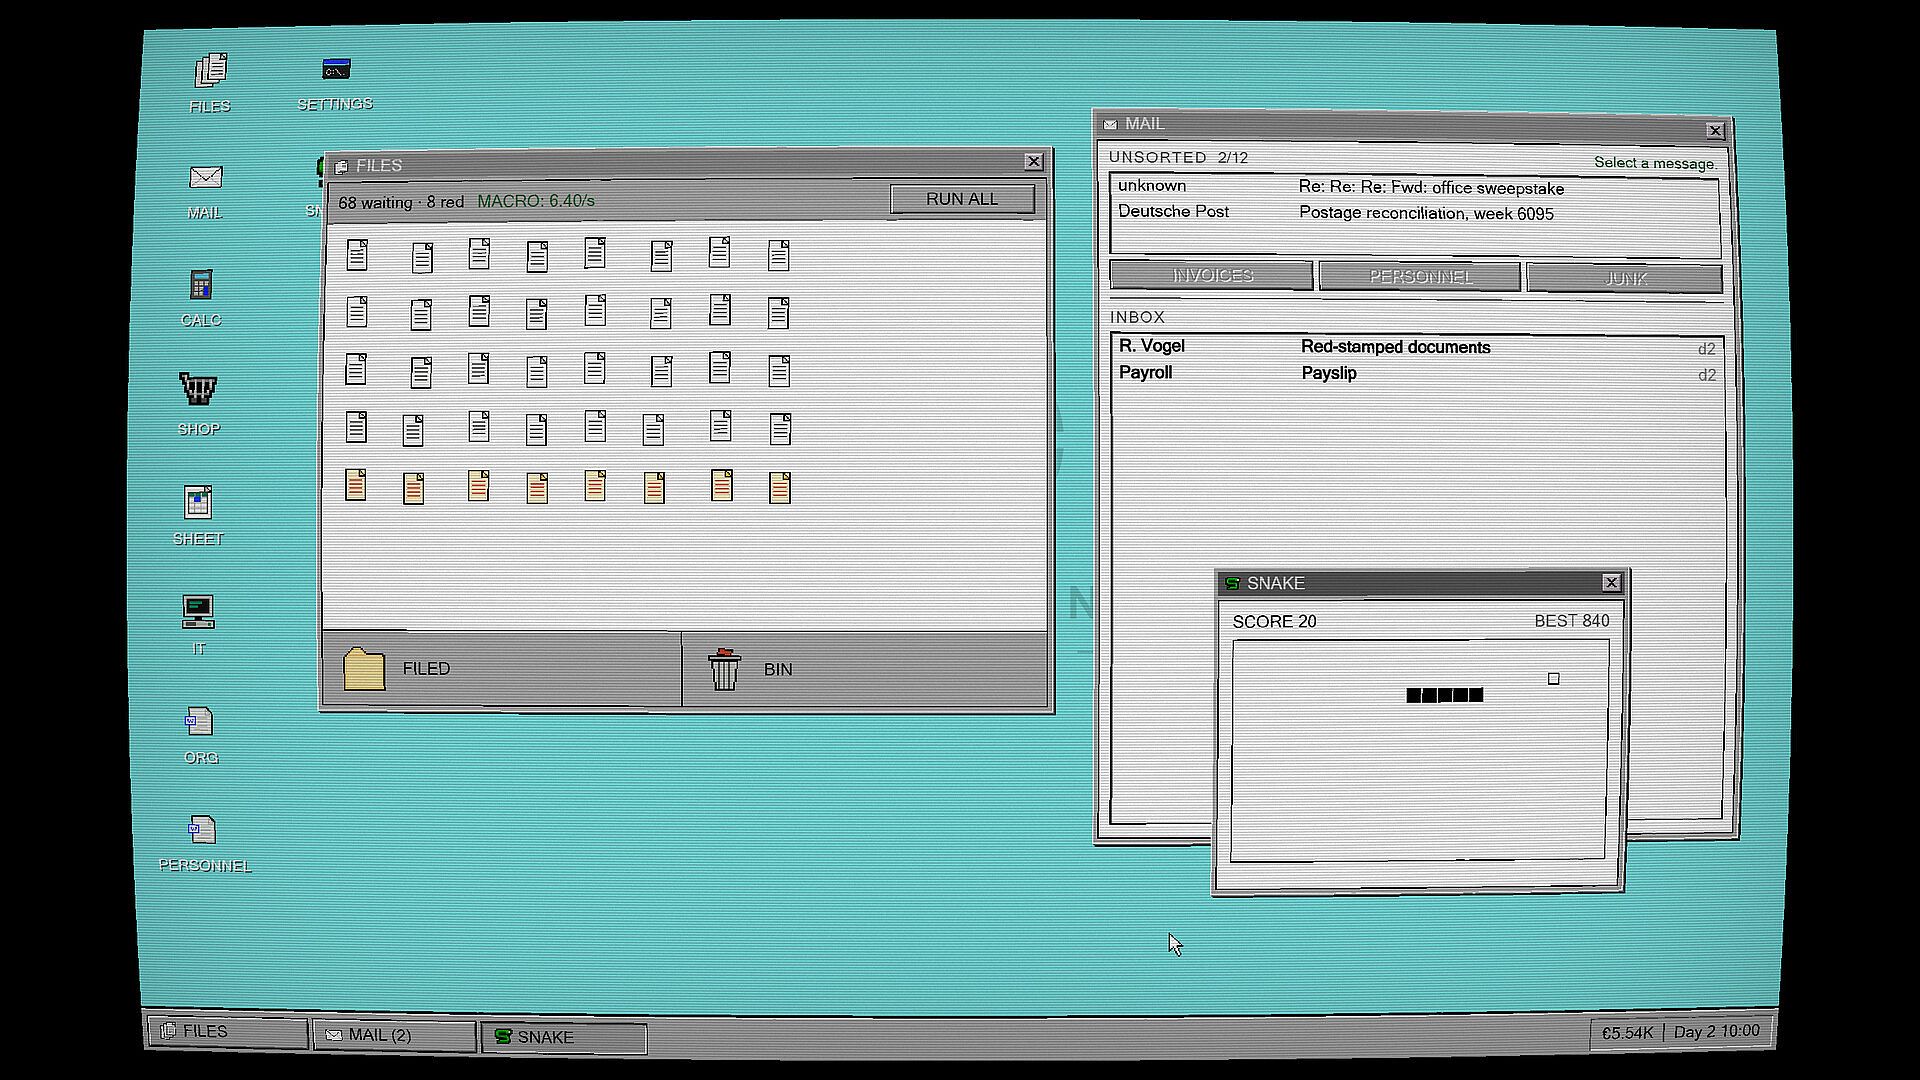The width and height of the screenshot is (1920, 1080).
Task: Select first document in second row of FILES
Action: point(357,311)
